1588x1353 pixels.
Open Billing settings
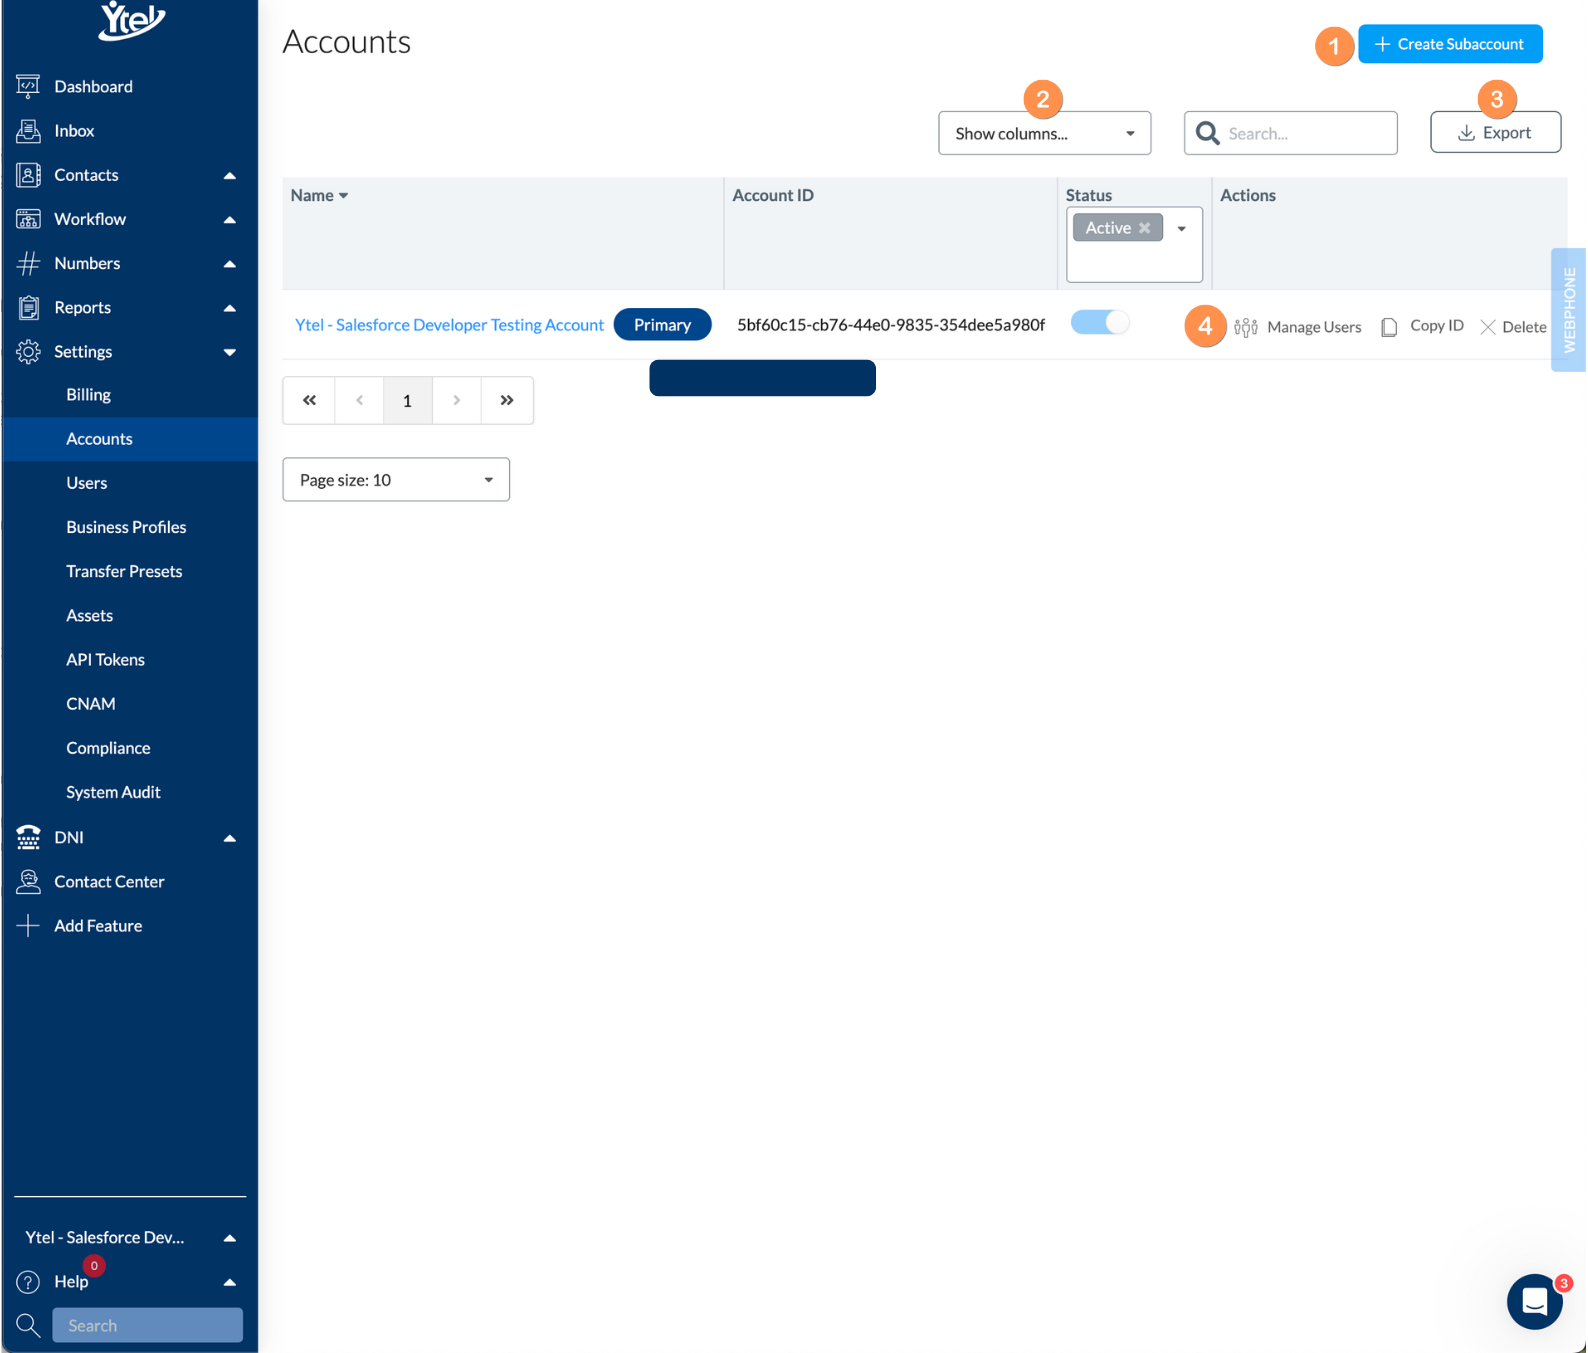88,395
